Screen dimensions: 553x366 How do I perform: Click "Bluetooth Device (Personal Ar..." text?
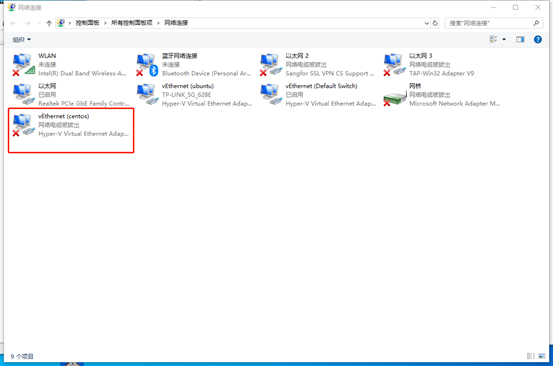(206, 73)
